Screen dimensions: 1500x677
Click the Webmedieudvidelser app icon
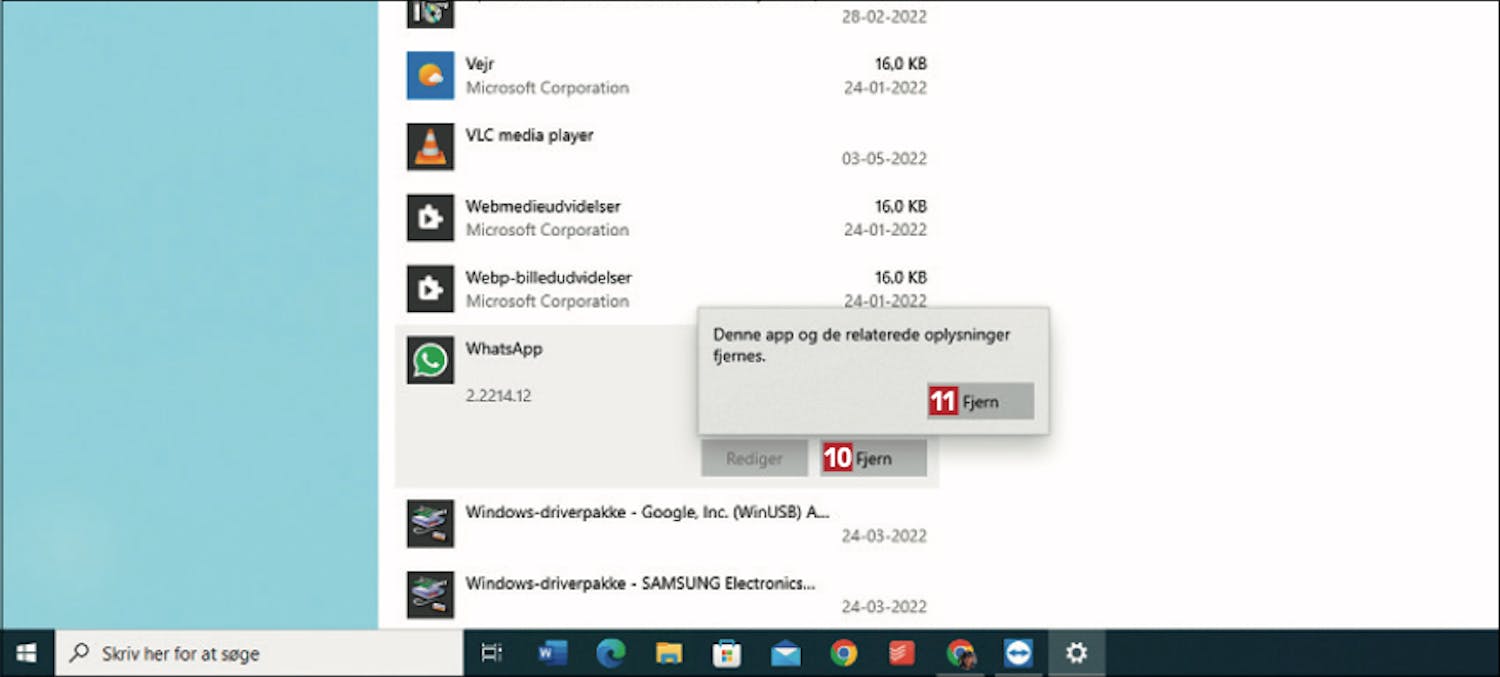[430, 218]
